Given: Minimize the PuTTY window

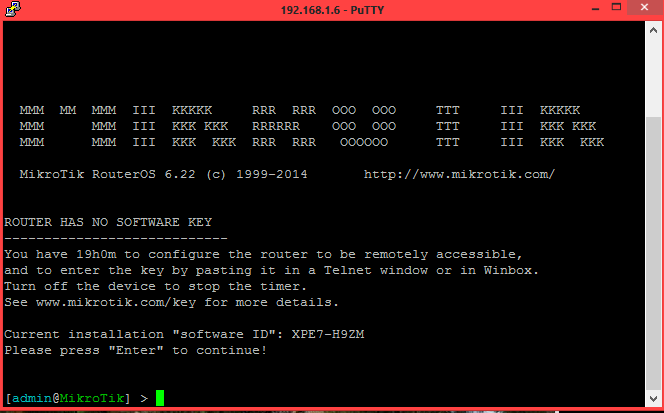Looking at the screenshot, I should (595, 8).
